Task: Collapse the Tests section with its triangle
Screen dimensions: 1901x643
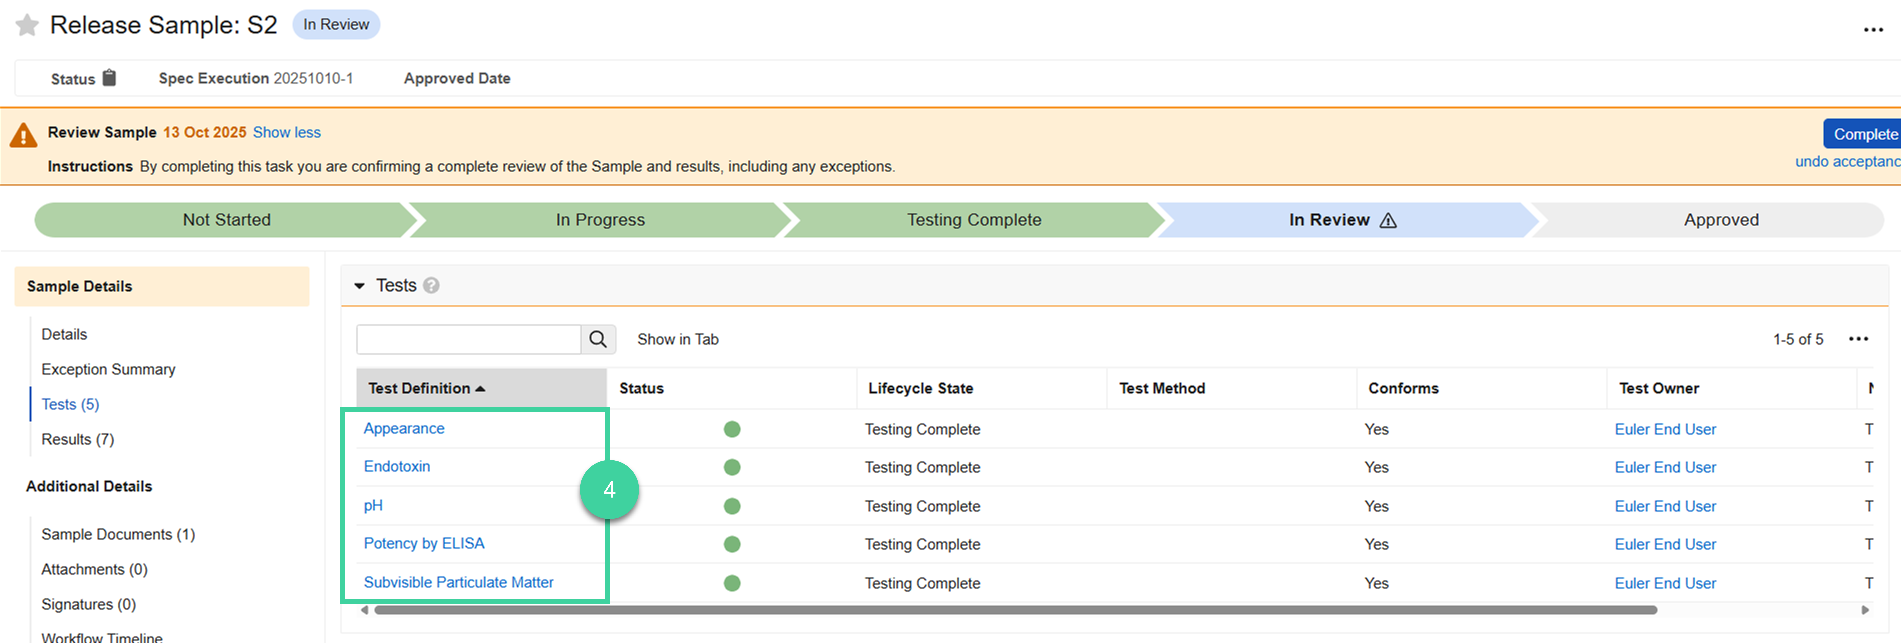Action: coord(360,286)
